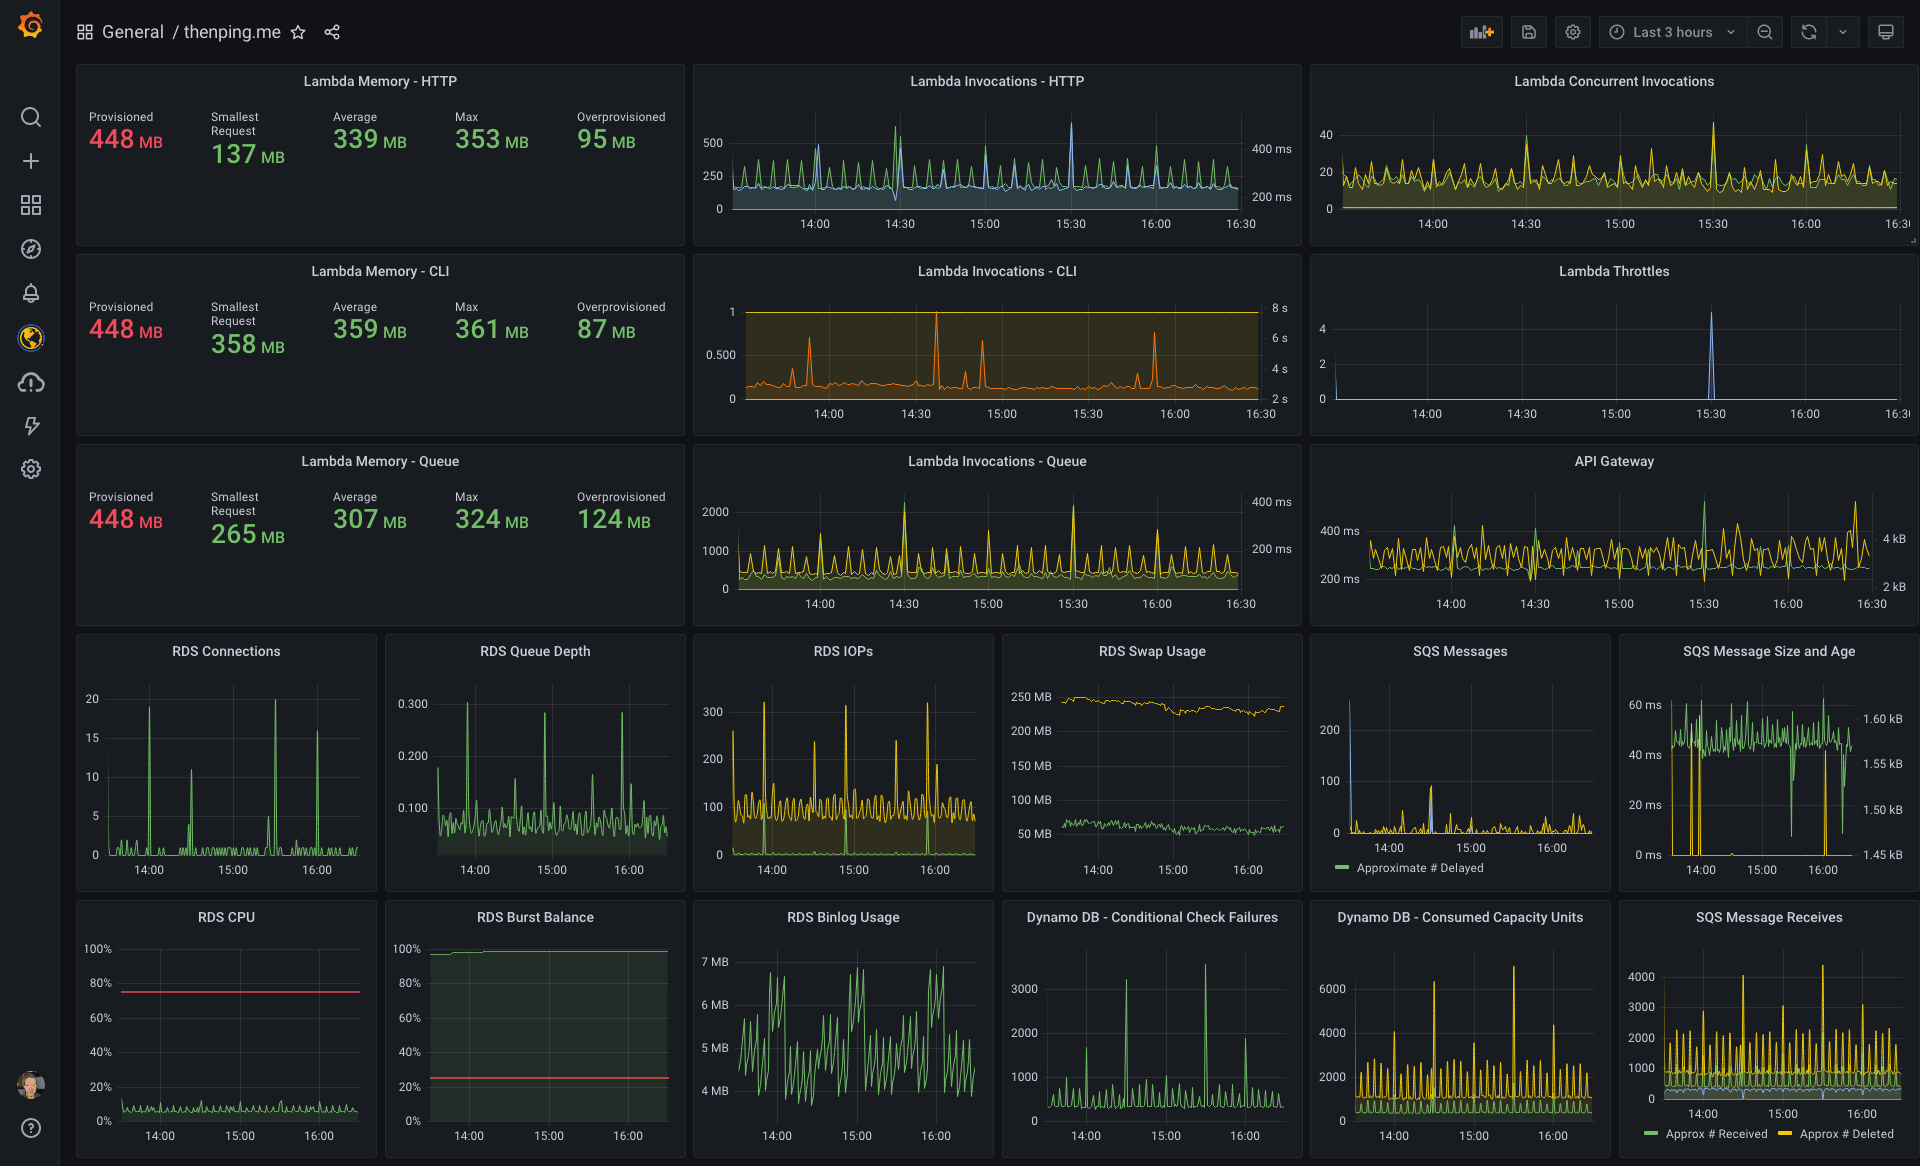Click the user avatar in sidebar
1920x1166 pixels.
click(31, 1084)
